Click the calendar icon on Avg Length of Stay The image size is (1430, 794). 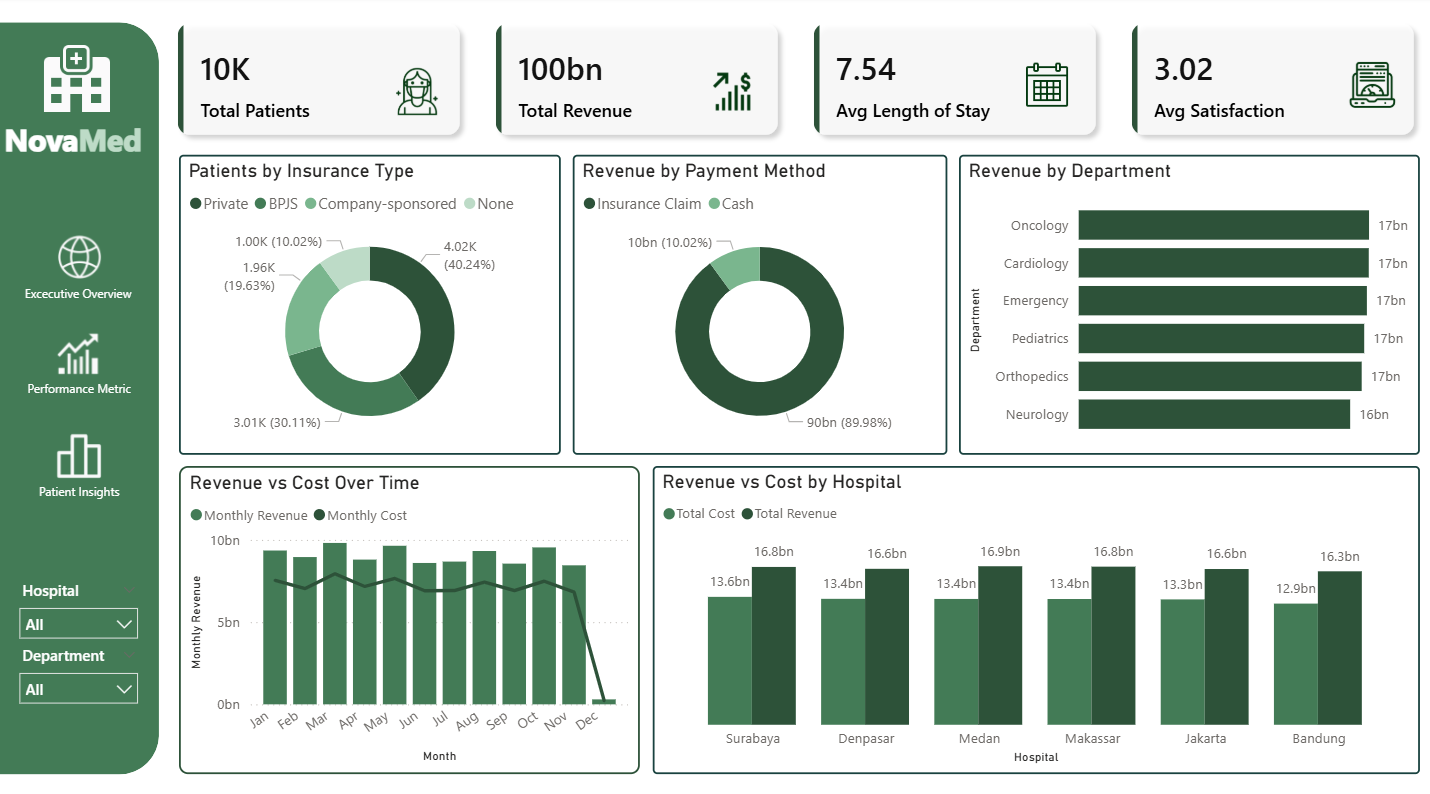click(1048, 85)
